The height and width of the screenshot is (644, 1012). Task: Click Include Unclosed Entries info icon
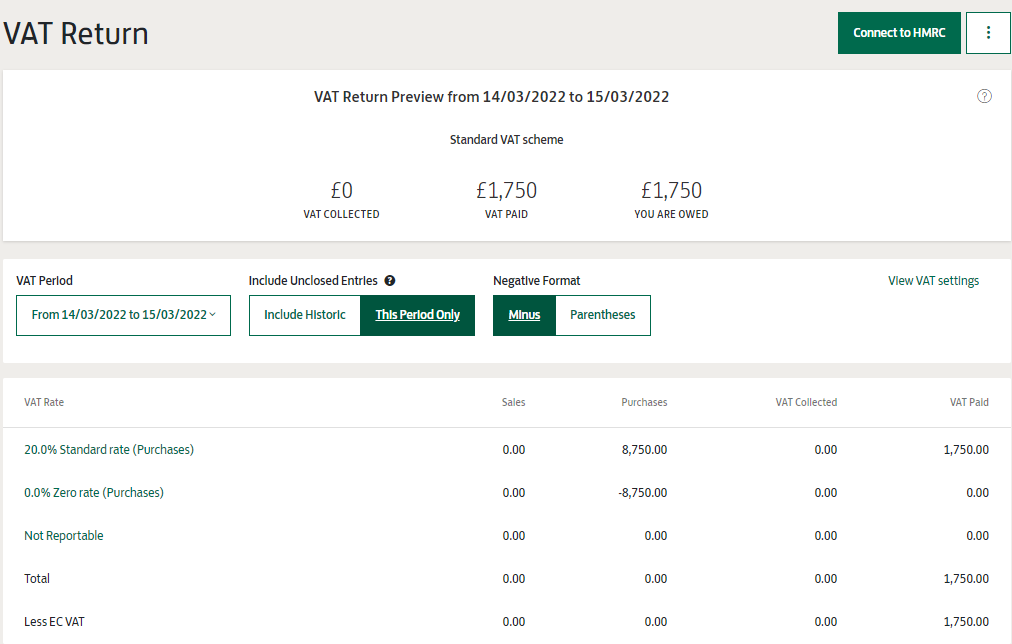[x=390, y=281]
